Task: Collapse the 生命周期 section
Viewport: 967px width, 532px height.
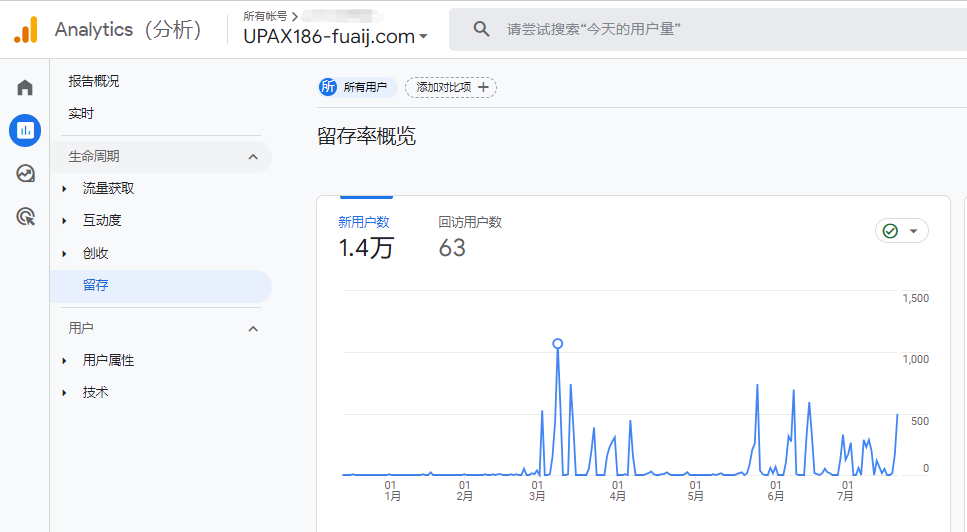Action: pos(253,157)
